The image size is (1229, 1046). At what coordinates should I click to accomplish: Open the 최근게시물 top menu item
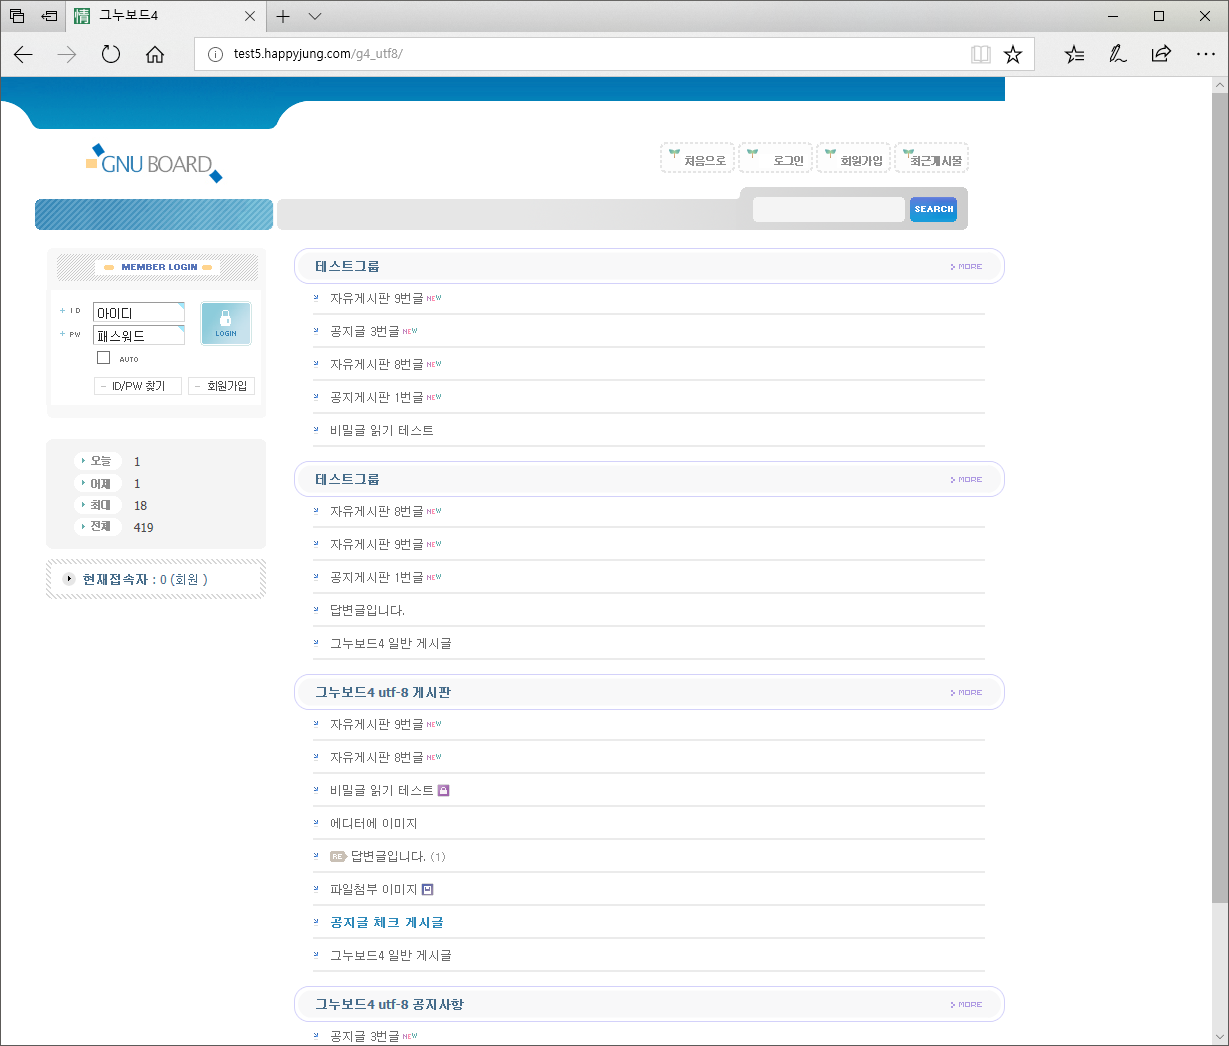point(933,159)
